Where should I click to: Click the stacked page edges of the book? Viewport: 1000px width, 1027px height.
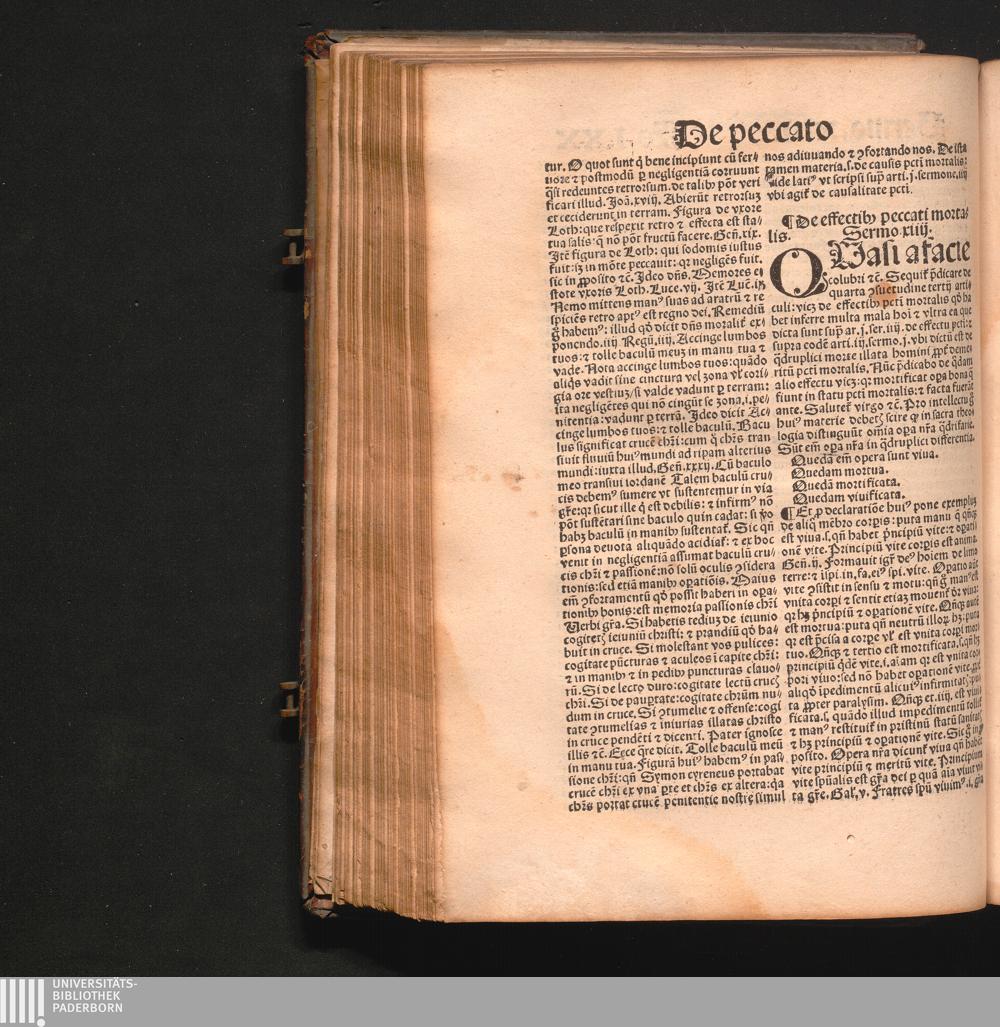(x=380, y=480)
